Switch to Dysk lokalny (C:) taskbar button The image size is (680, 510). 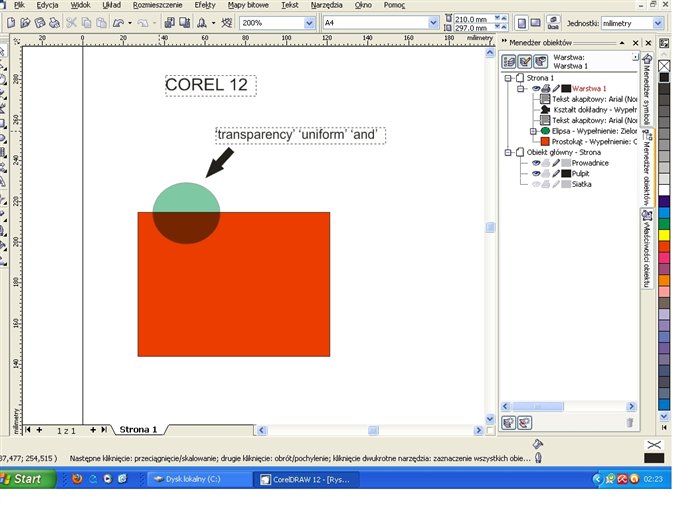click(x=196, y=479)
